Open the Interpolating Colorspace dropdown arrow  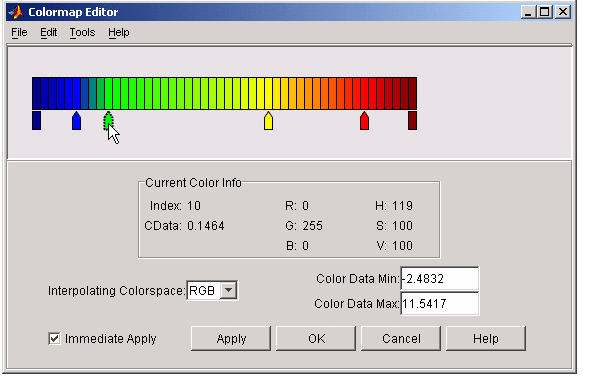228,290
